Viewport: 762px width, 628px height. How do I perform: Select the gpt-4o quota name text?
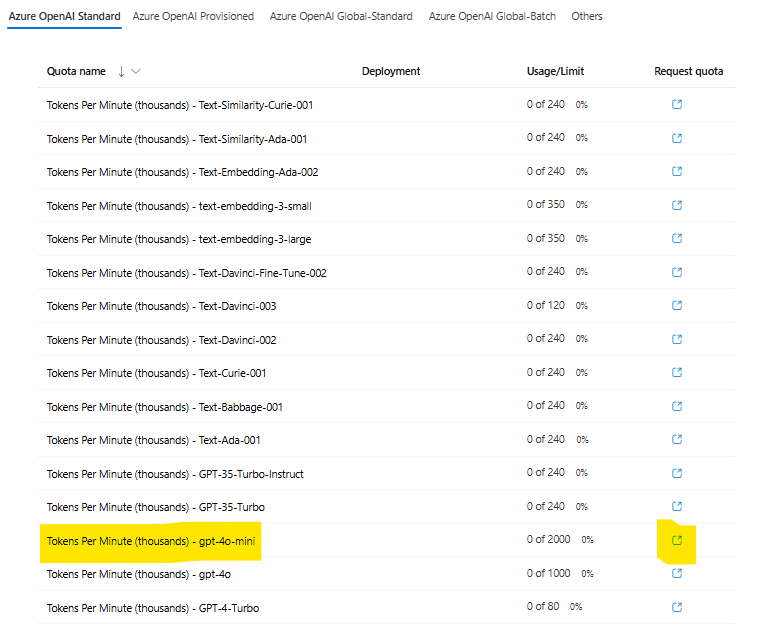click(x=139, y=575)
